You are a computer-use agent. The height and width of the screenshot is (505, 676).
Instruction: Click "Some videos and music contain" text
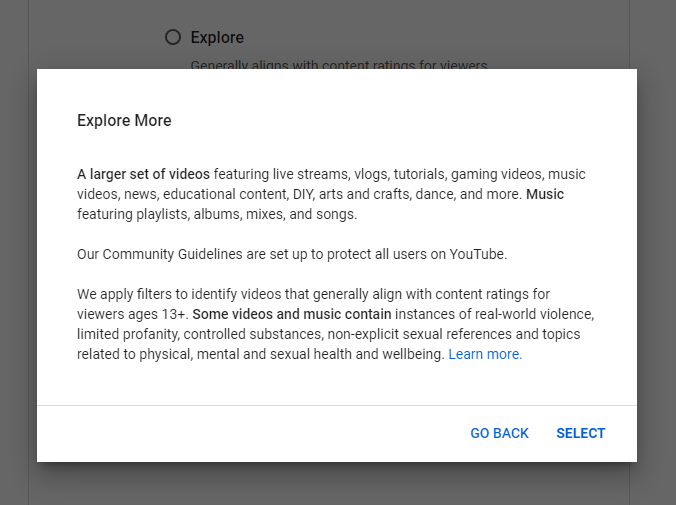pyautogui.click(x=292, y=314)
